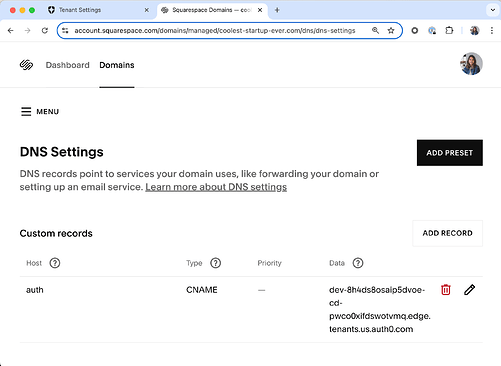Open Chrome profile avatar in toolbar
The height and width of the screenshot is (366, 501).
point(475,31)
